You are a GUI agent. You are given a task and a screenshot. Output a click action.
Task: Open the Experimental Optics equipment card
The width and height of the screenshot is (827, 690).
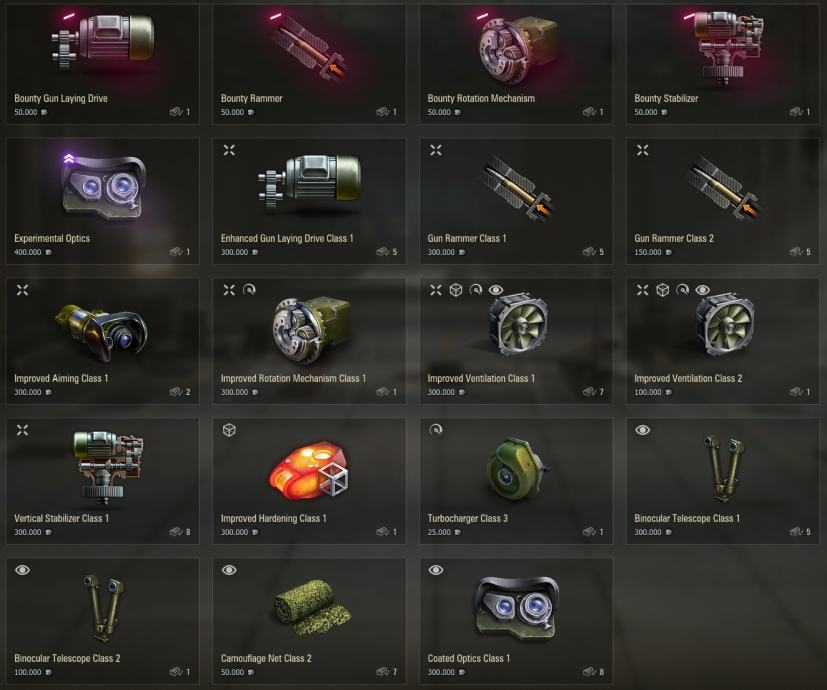click(x=103, y=201)
